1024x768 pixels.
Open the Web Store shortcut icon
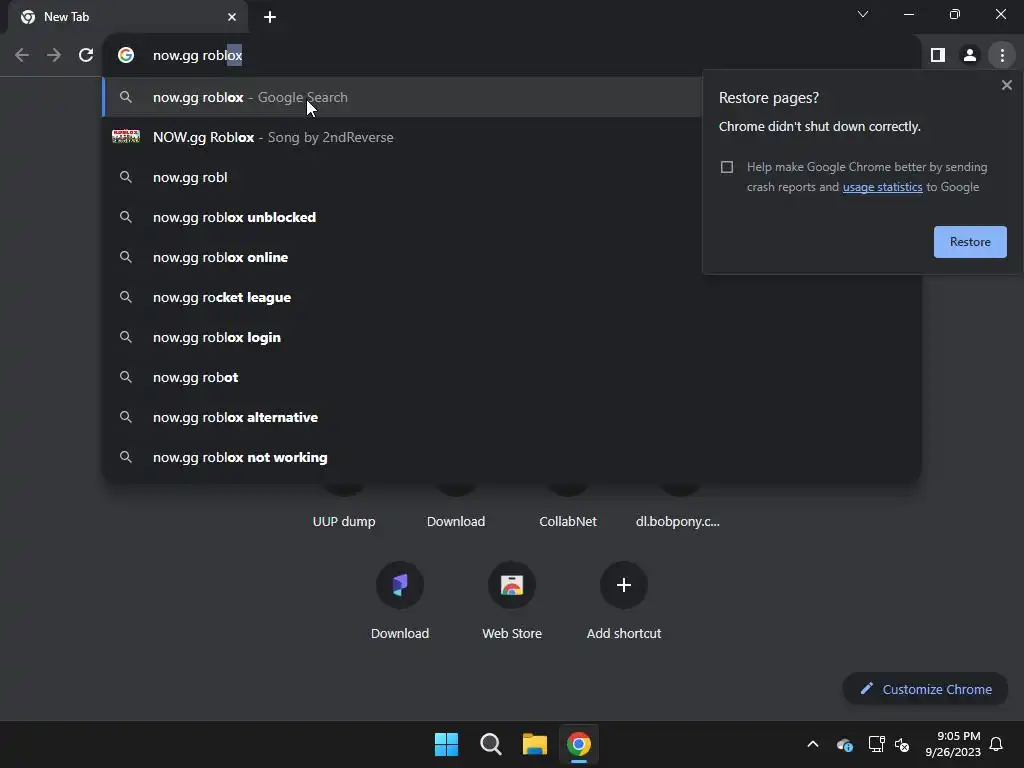[x=512, y=585]
